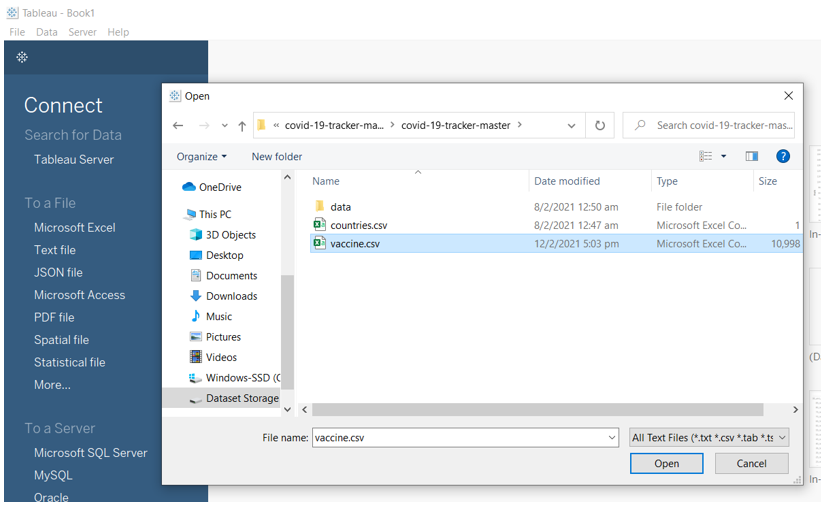The width and height of the screenshot is (830, 511).
Task: Click the Cancel button
Action: [x=751, y=464]
